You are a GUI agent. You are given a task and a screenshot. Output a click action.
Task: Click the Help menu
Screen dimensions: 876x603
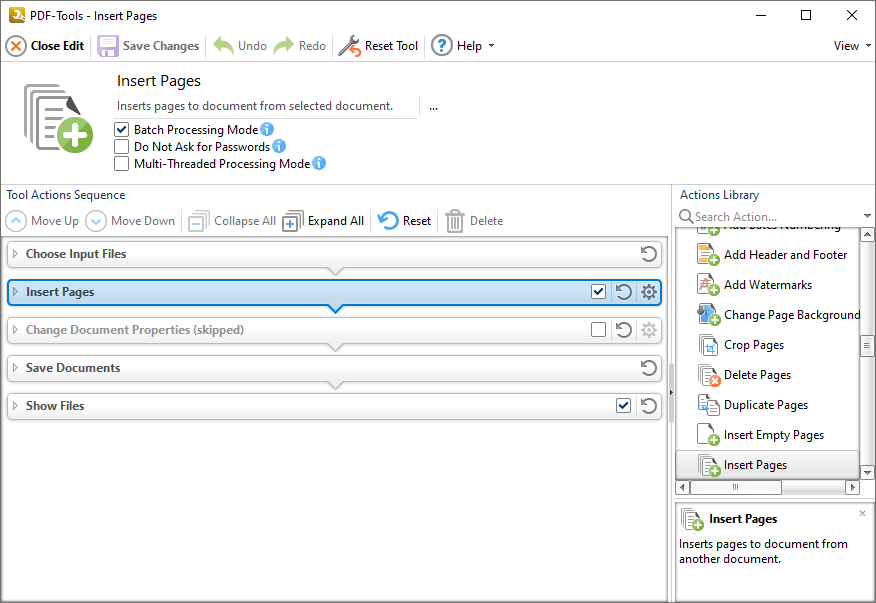tap(462, 45)
